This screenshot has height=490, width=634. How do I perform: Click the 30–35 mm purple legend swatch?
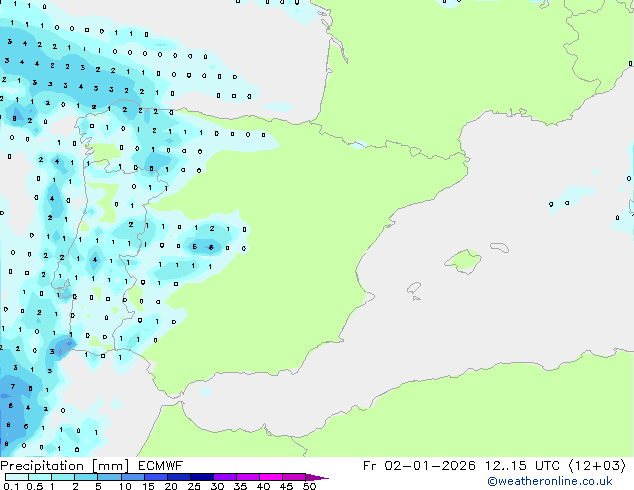coord(224,477)
